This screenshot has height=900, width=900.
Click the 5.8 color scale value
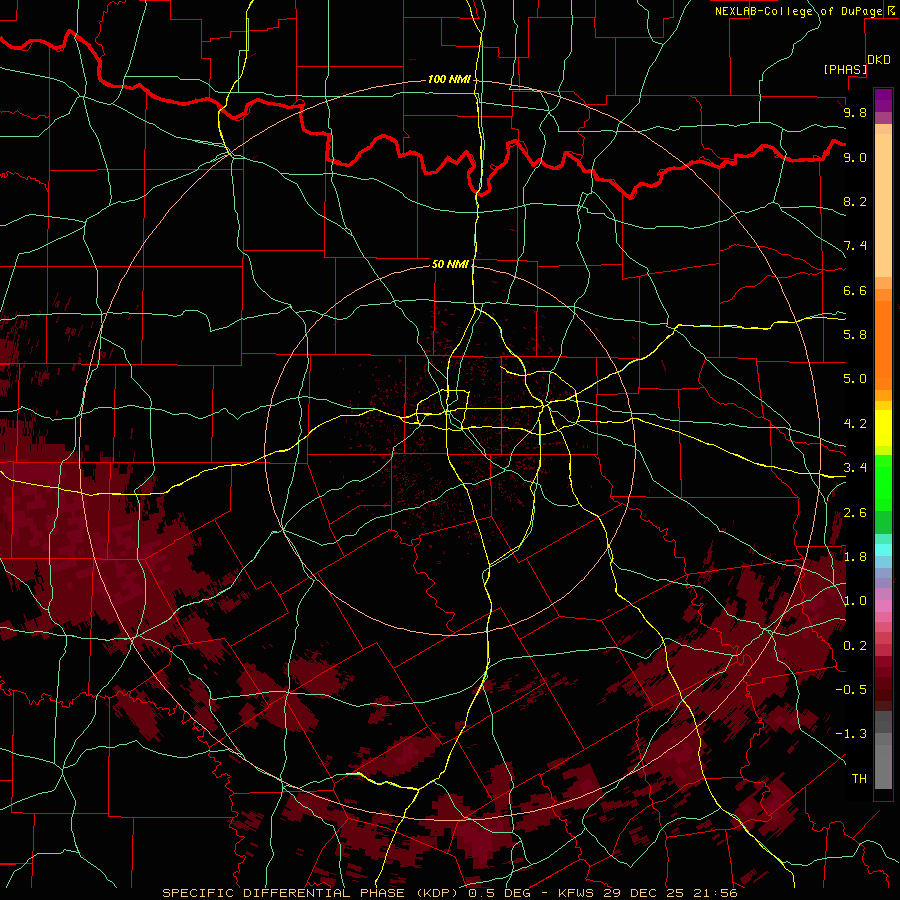click(x=855, y=335)
